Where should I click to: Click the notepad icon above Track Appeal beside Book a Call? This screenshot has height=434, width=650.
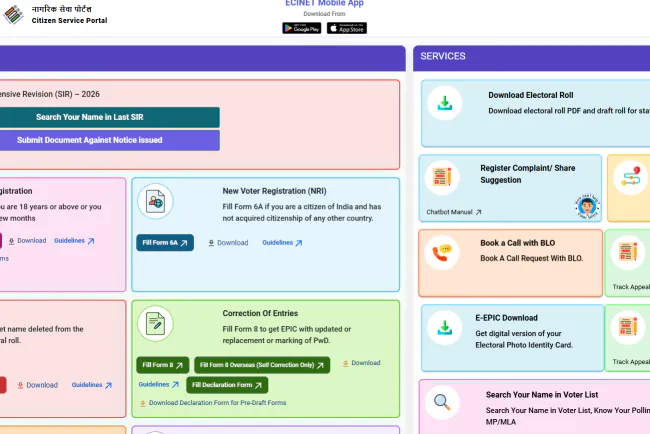628,252
